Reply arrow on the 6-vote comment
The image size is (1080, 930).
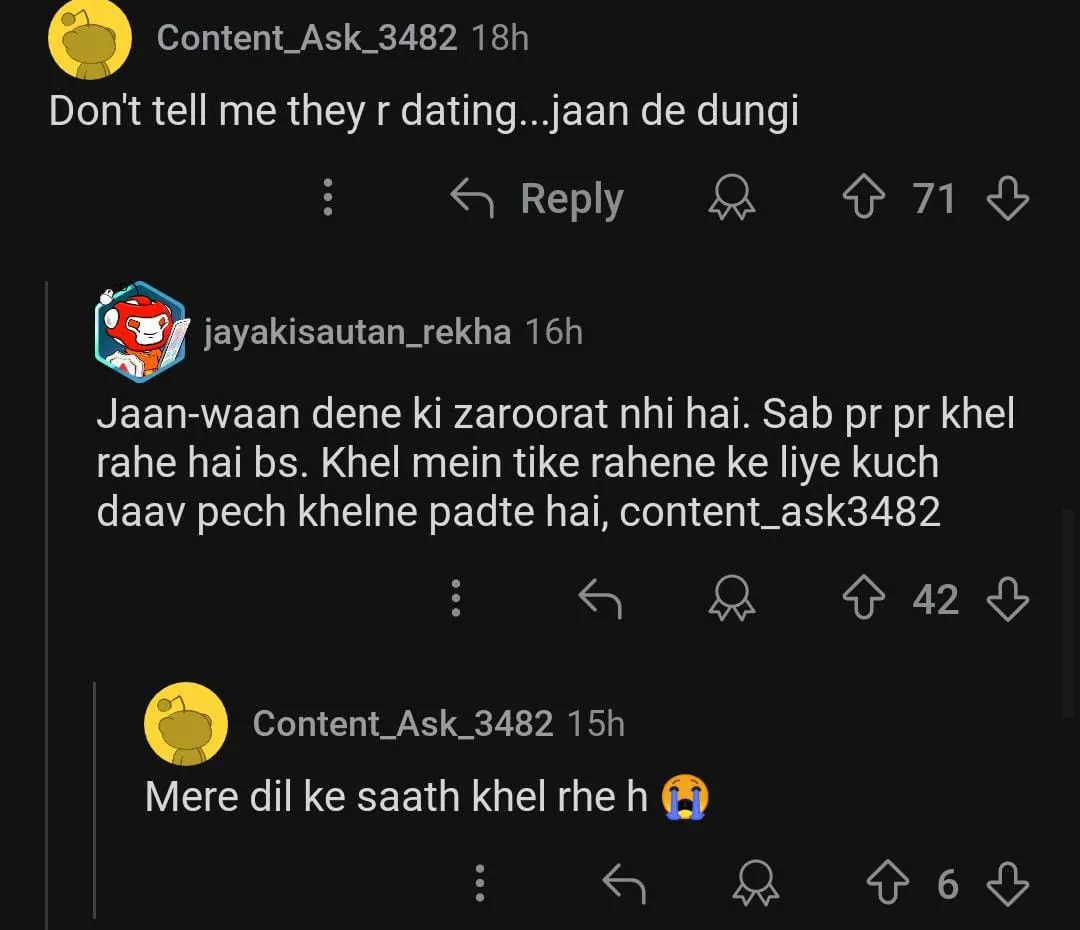tap(625, 884)
